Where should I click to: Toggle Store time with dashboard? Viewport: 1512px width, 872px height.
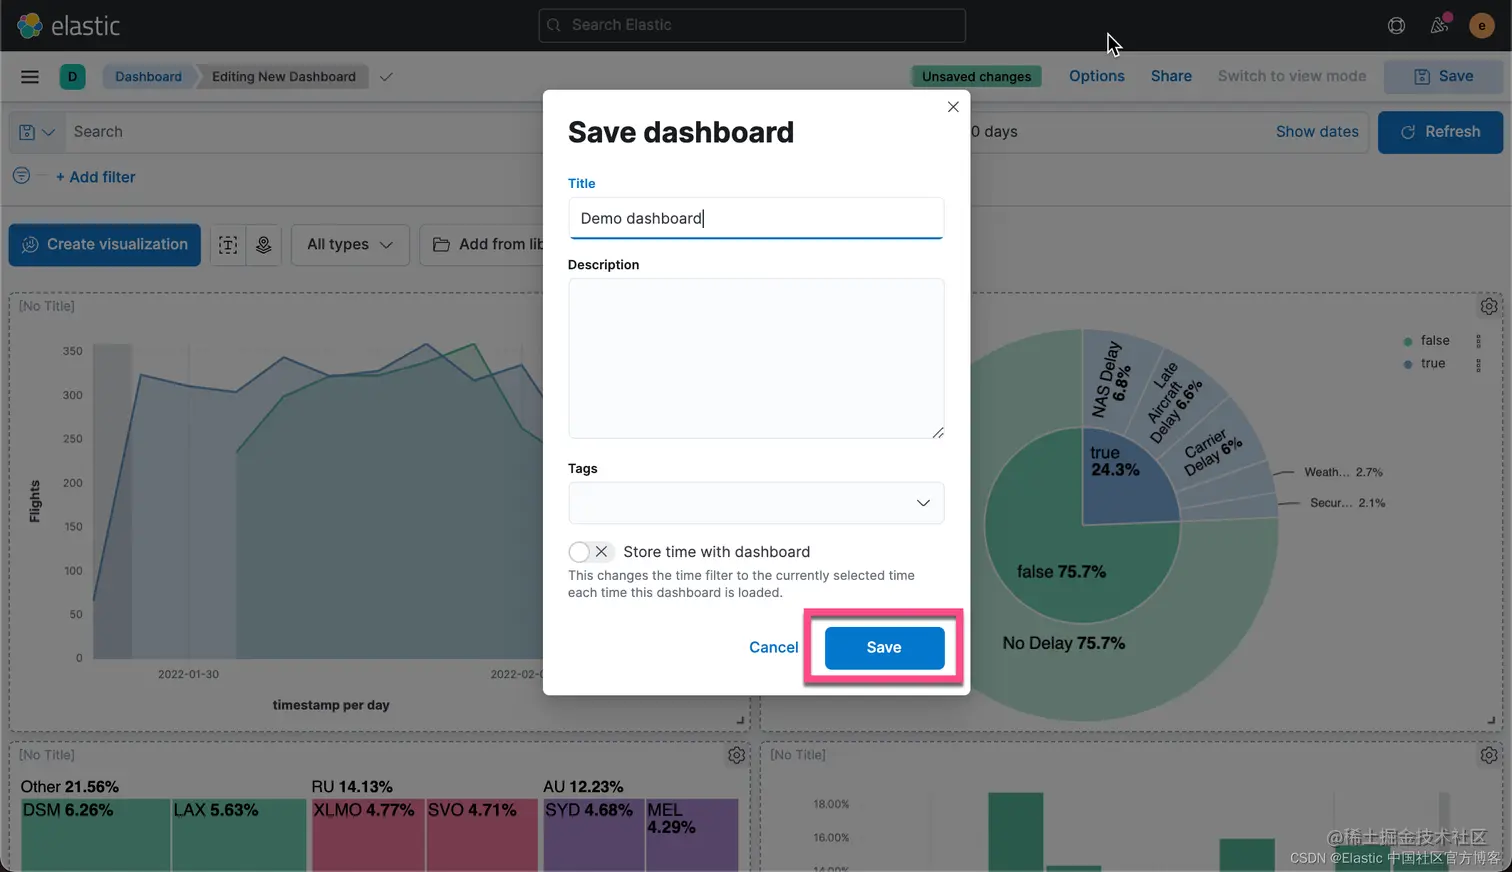[590, 552]
